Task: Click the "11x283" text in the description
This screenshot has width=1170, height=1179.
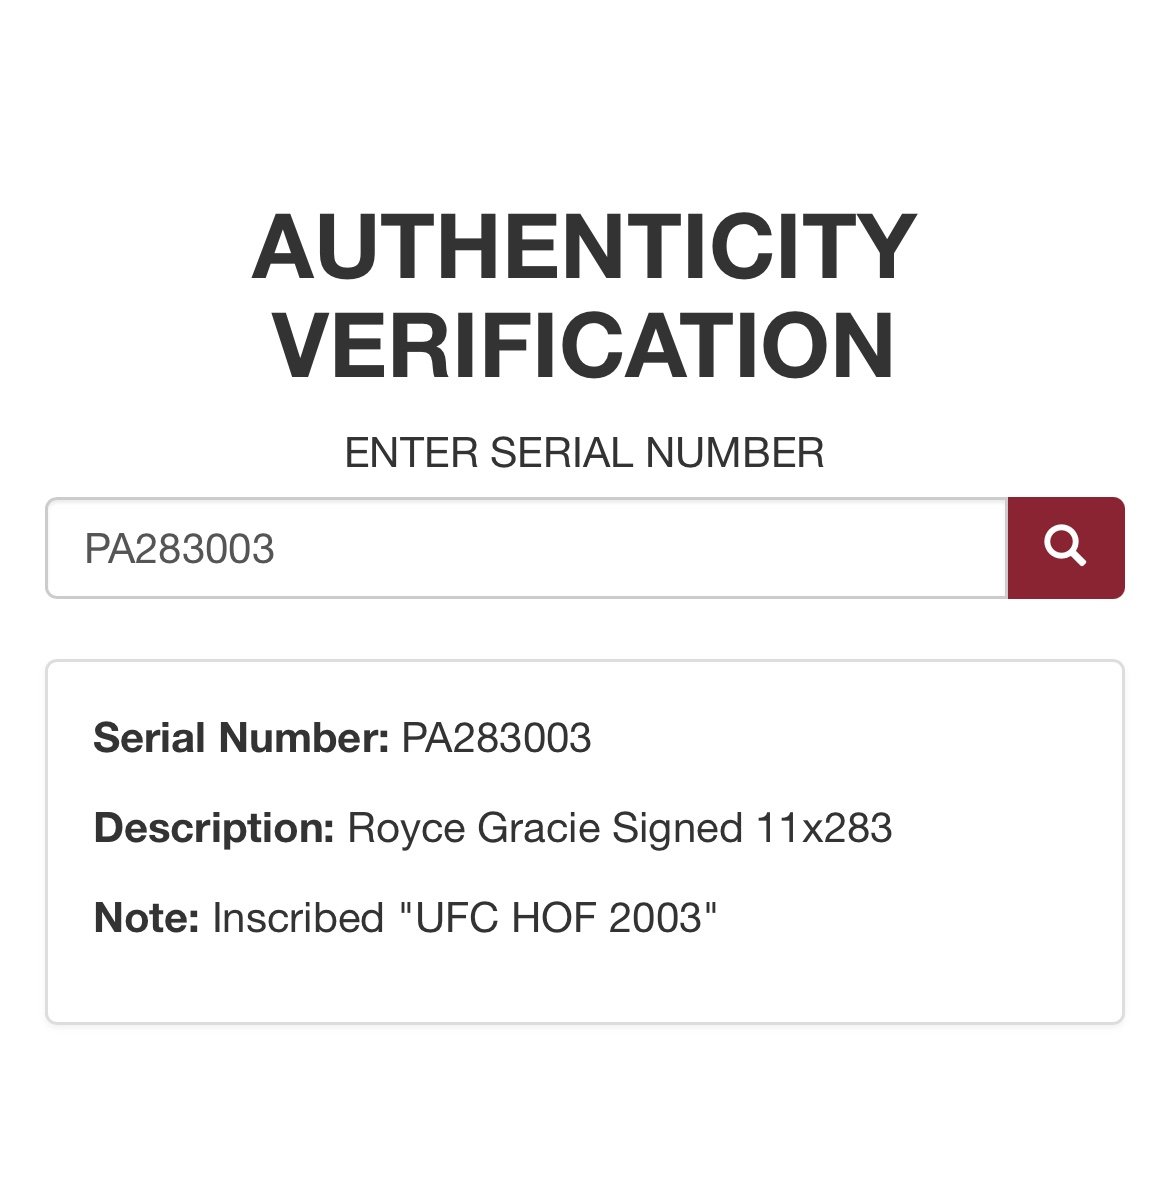Action: click(x=824, y=828)
